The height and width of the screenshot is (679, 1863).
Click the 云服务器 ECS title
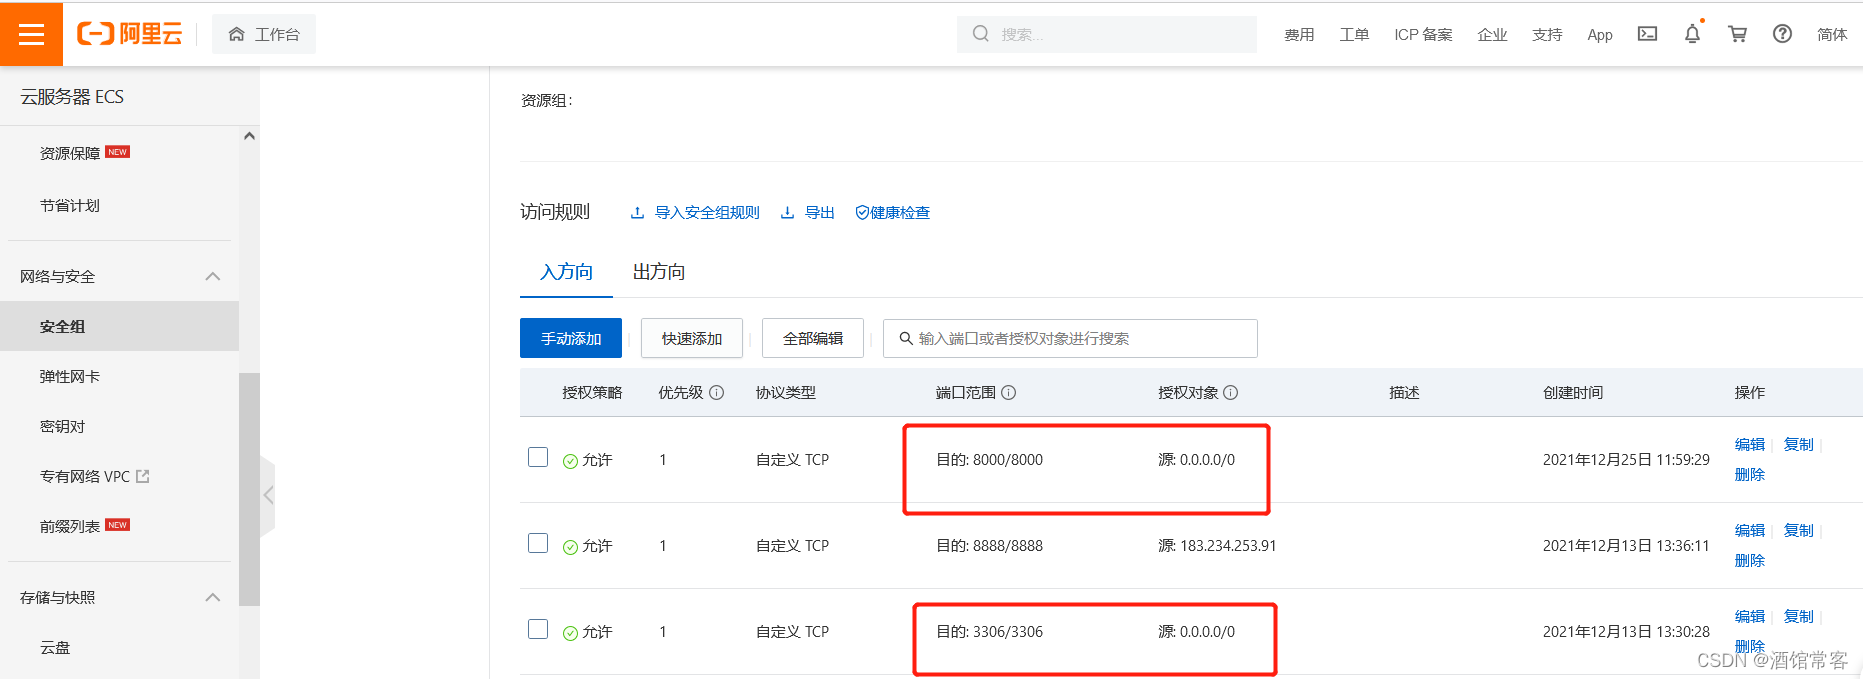click(x=72, y=97)
